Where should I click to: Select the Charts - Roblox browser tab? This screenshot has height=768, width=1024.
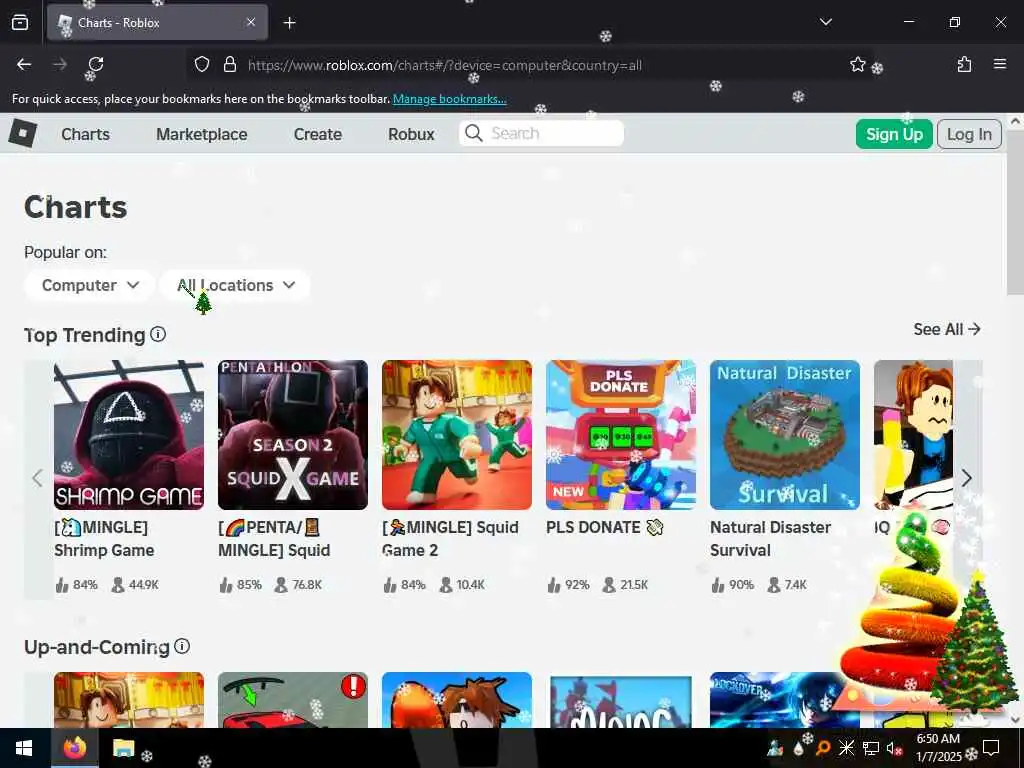tap(157, 23)
